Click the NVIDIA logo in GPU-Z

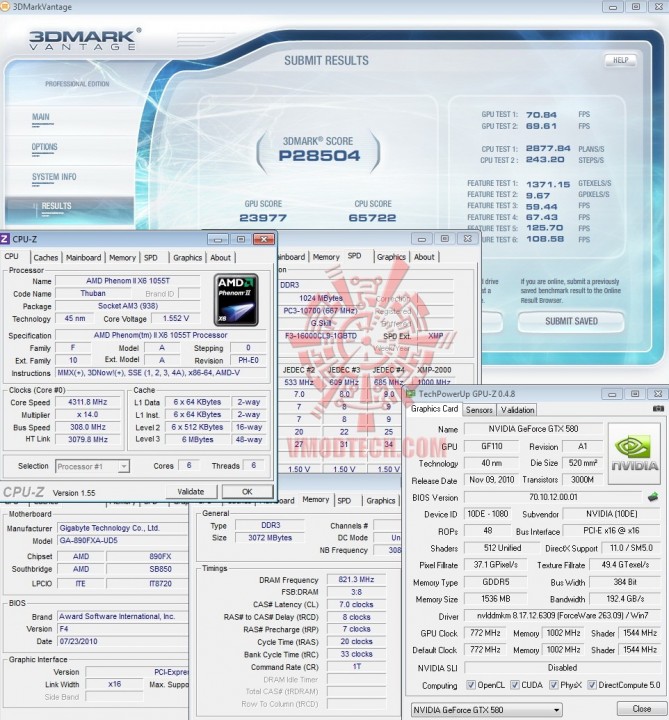click(634, 454)
